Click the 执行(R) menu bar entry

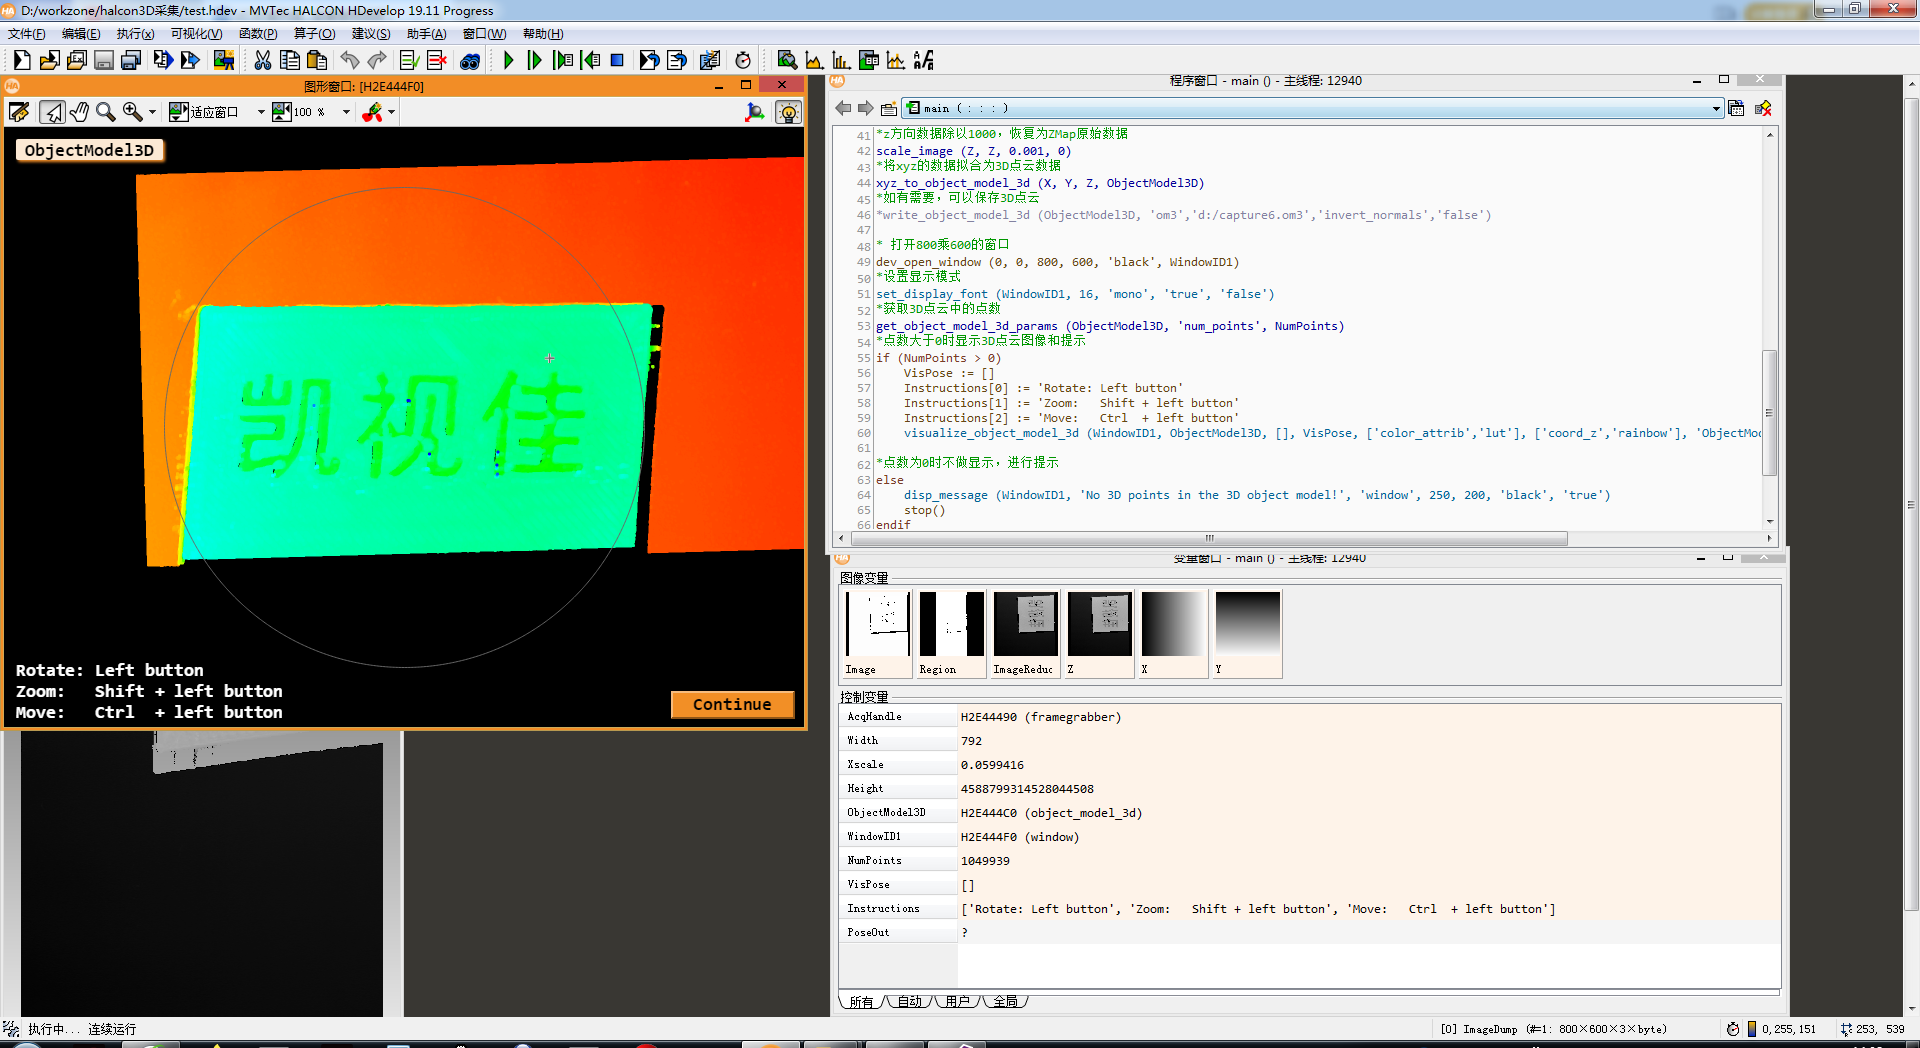[x=135, y=33]
